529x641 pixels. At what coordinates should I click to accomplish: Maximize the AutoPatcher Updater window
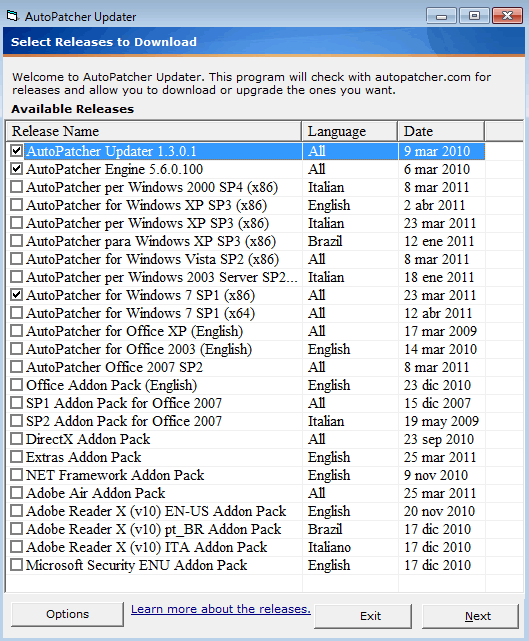pos(474,16)
